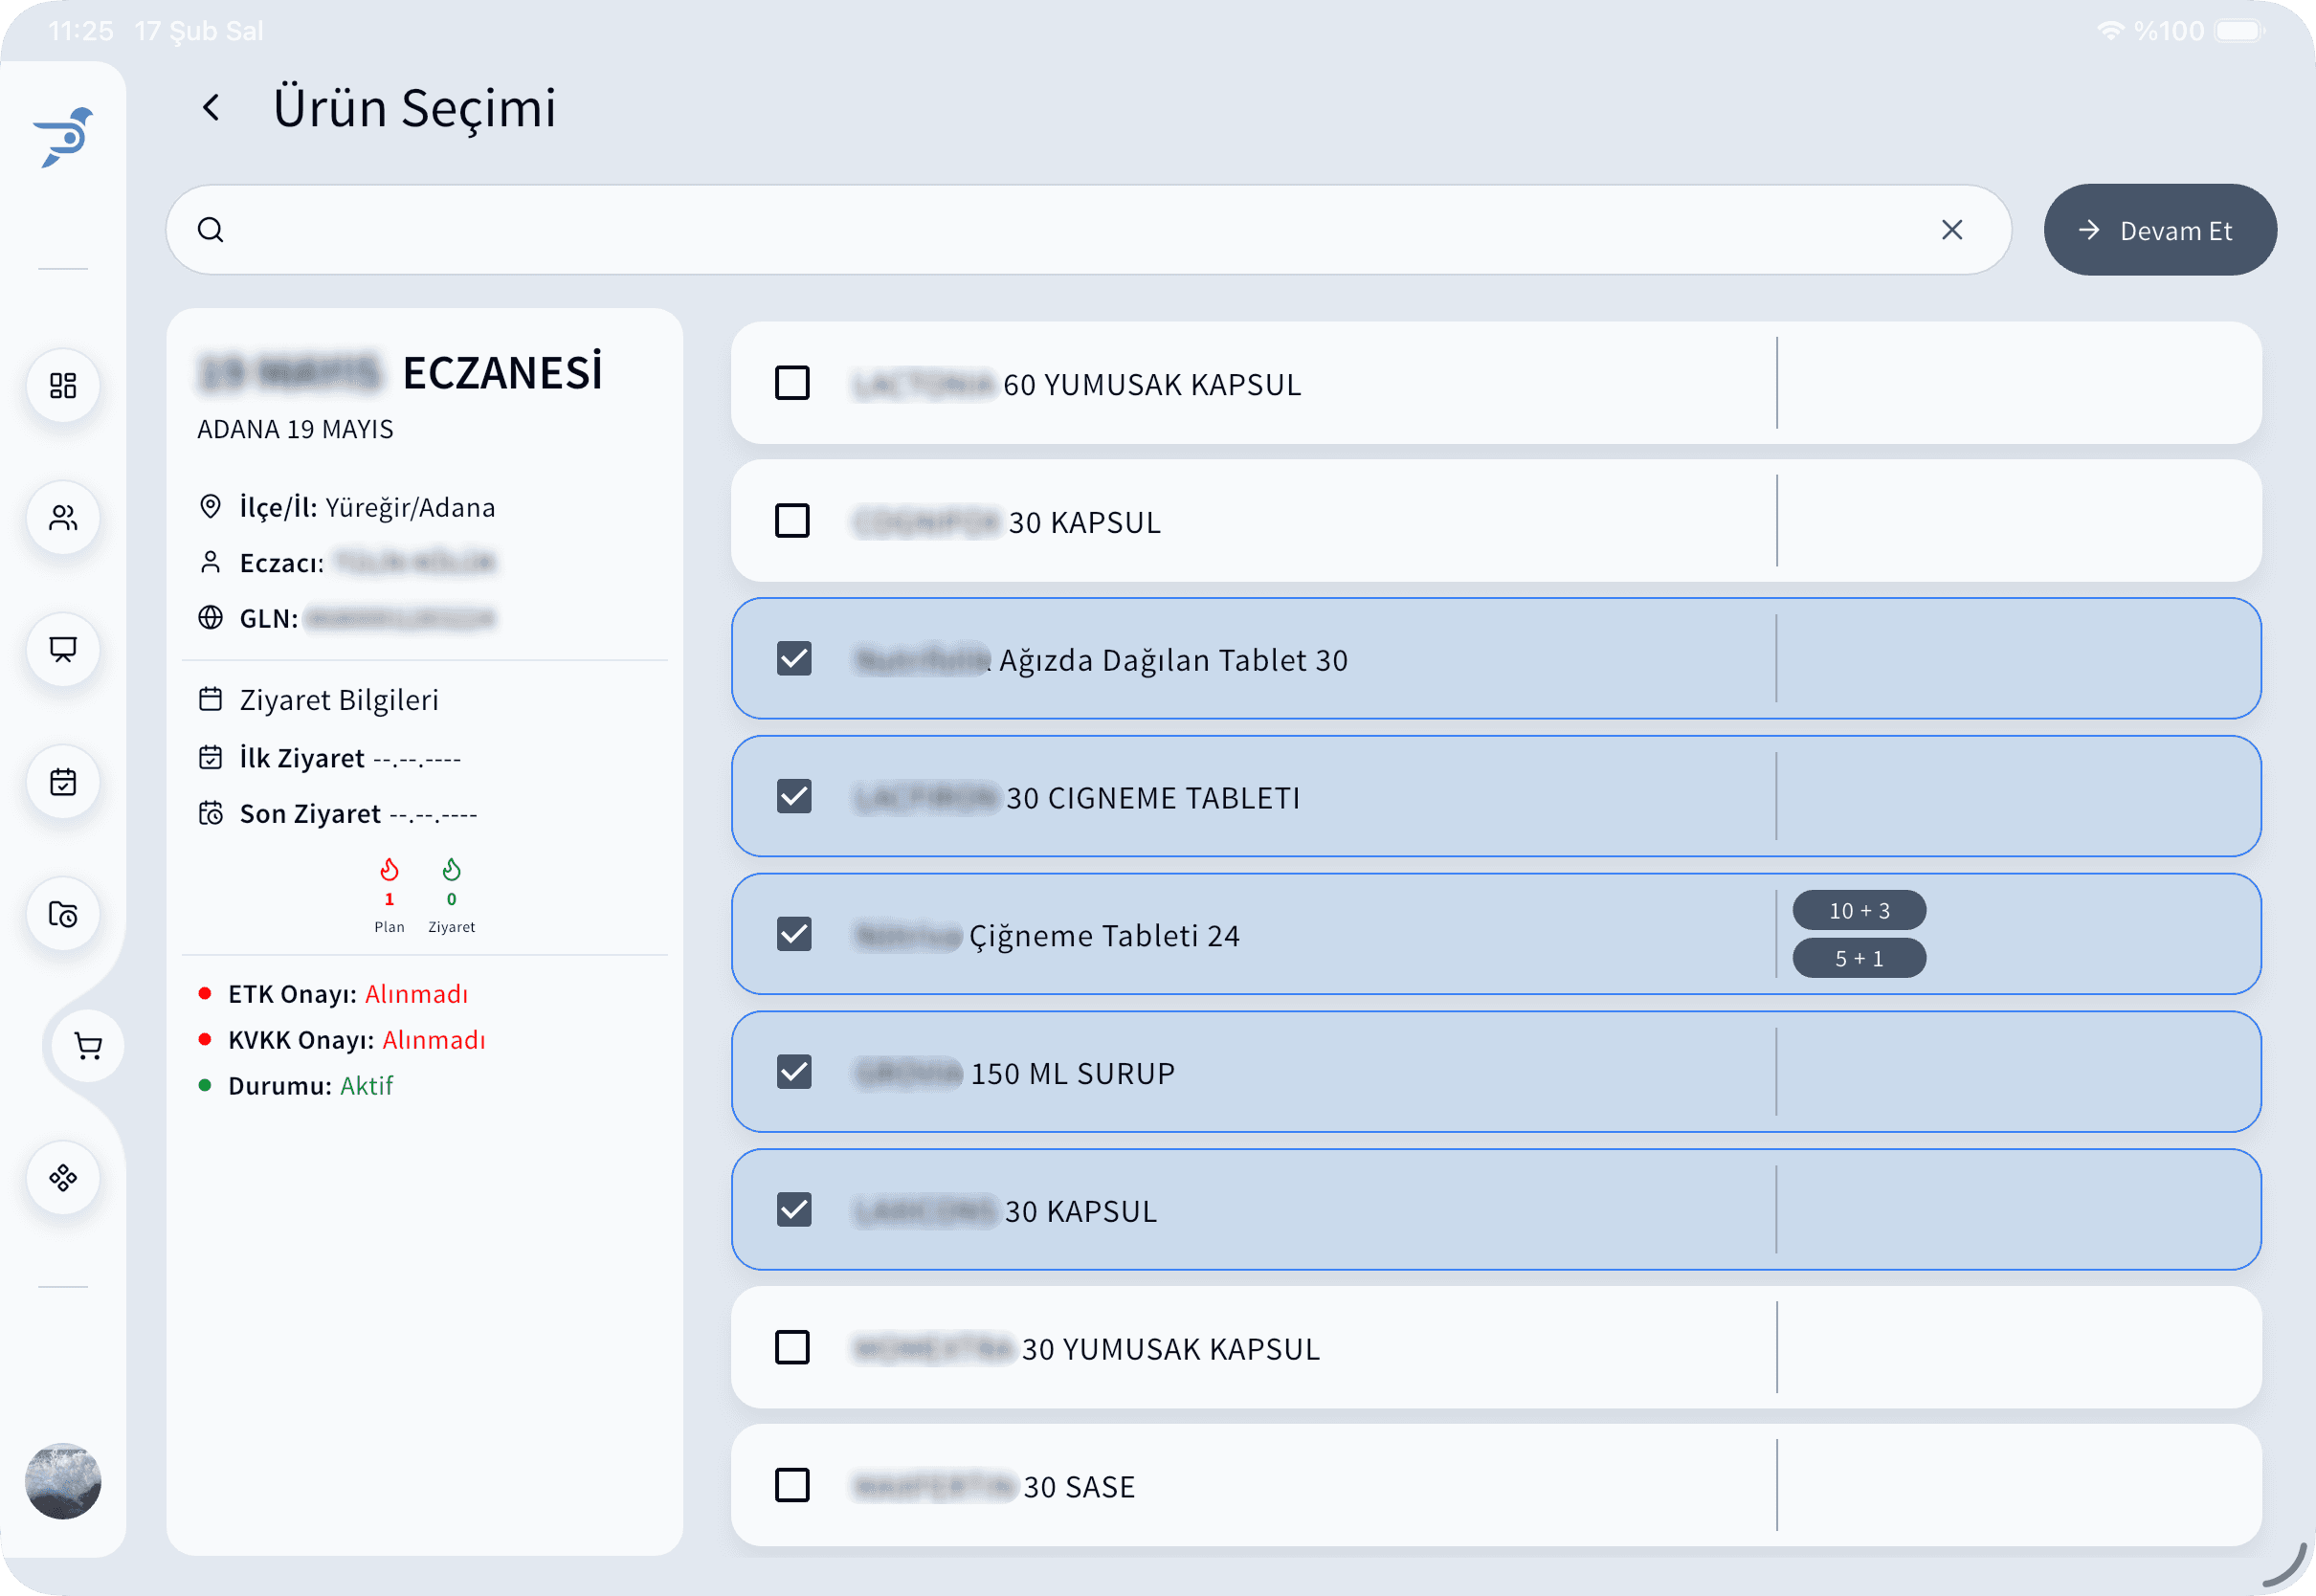The height and width of the screenshot is (1596, 2316).
Task: Select the 30 SASE product row
Action: point(792,1486)
